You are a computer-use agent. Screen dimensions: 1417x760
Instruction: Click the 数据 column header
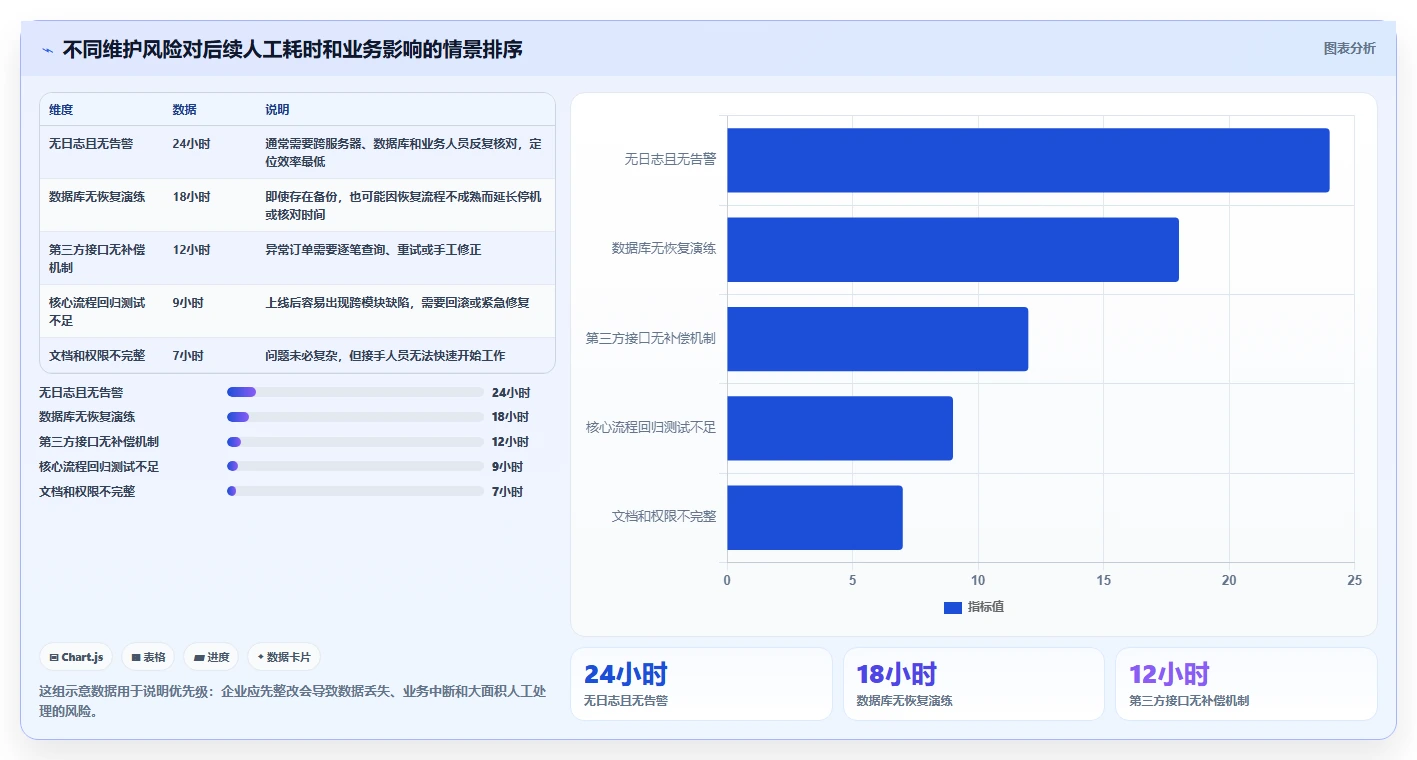click(185, 110)
